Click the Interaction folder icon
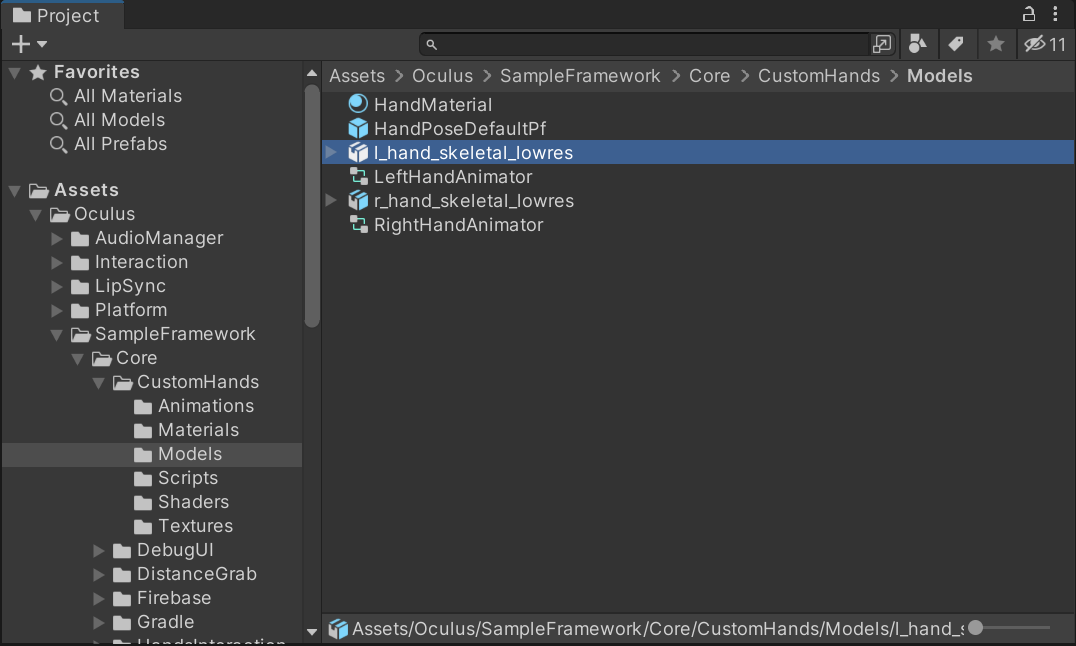The width and height of the screenshot is (1076, 646). [80, 263]
